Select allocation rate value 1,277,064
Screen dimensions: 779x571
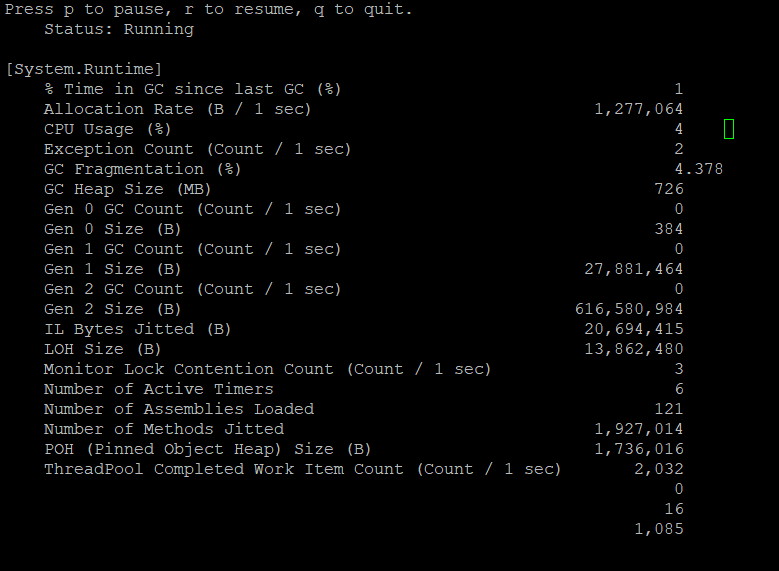click(x=638, y=109)
